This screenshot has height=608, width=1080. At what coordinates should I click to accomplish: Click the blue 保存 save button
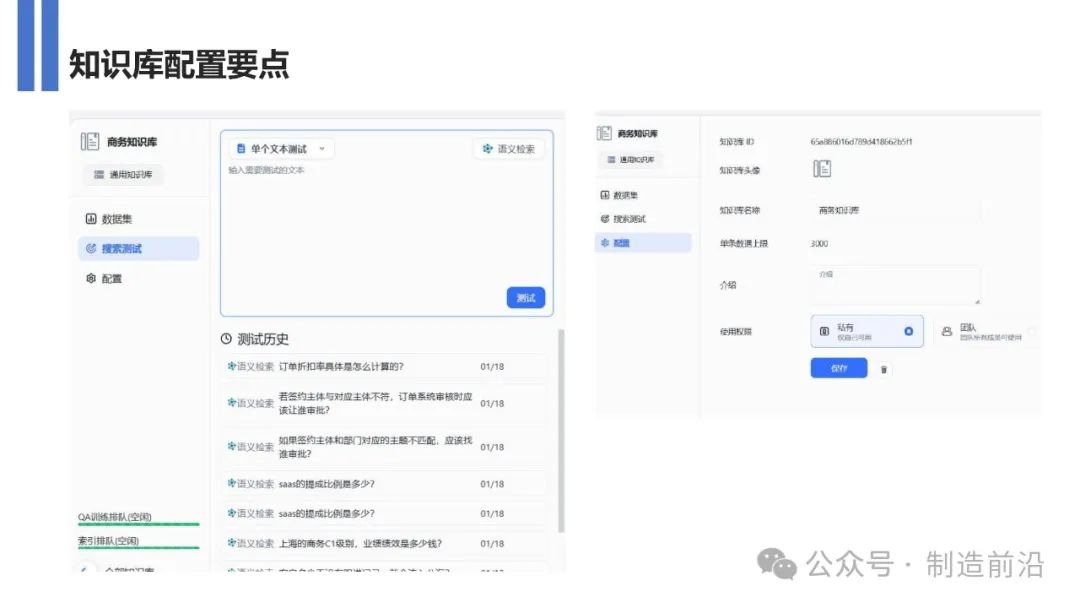(x=838, y=368)
